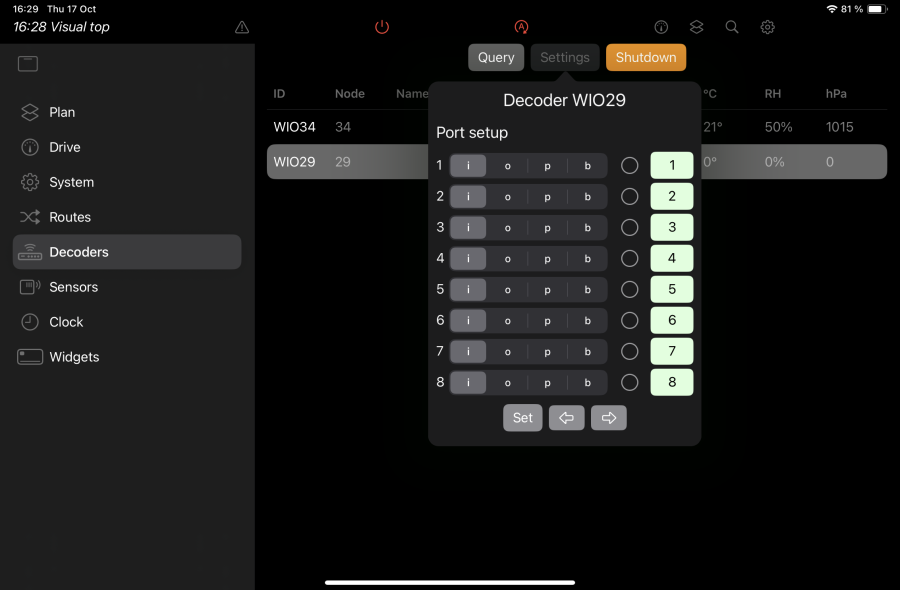Open the Drive section in the sidebar

[x=30, y=147]
